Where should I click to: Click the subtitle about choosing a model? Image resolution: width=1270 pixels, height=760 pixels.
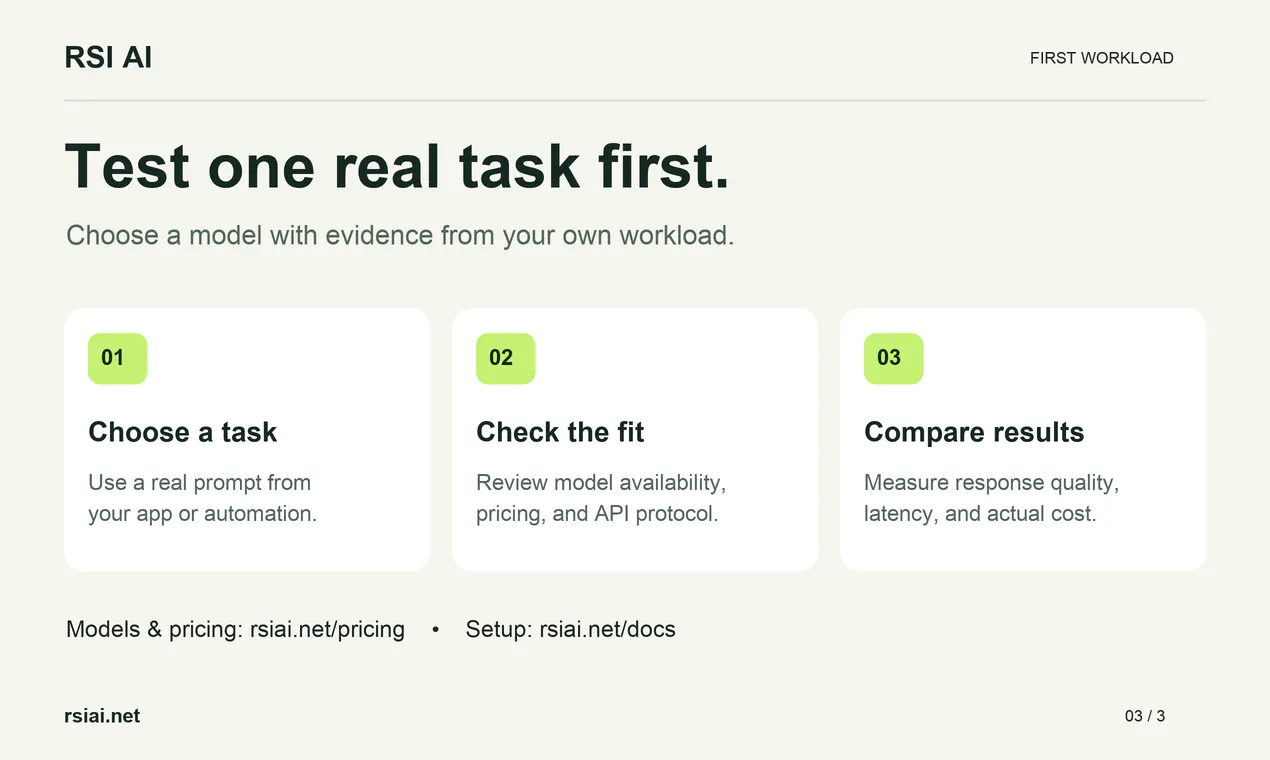(x=400, y=236)
